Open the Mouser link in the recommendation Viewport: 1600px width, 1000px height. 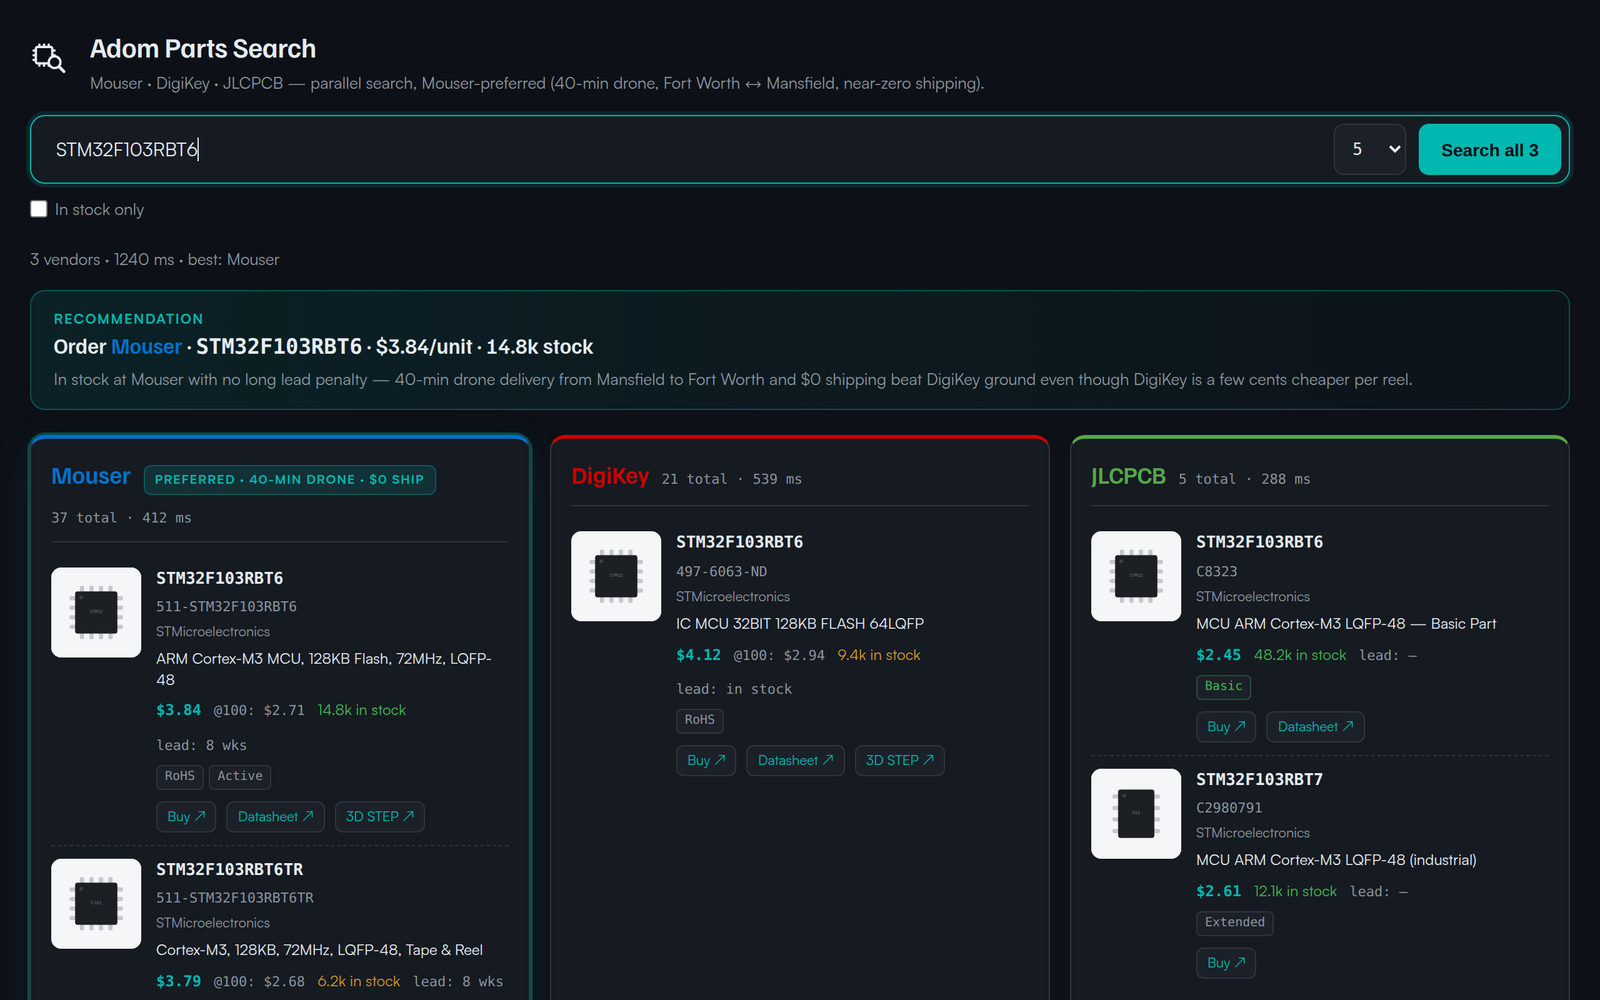point(146,347)
